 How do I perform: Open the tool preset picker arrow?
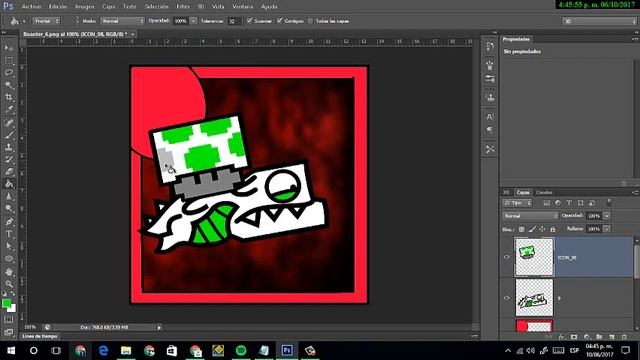[x=24, y=21]
